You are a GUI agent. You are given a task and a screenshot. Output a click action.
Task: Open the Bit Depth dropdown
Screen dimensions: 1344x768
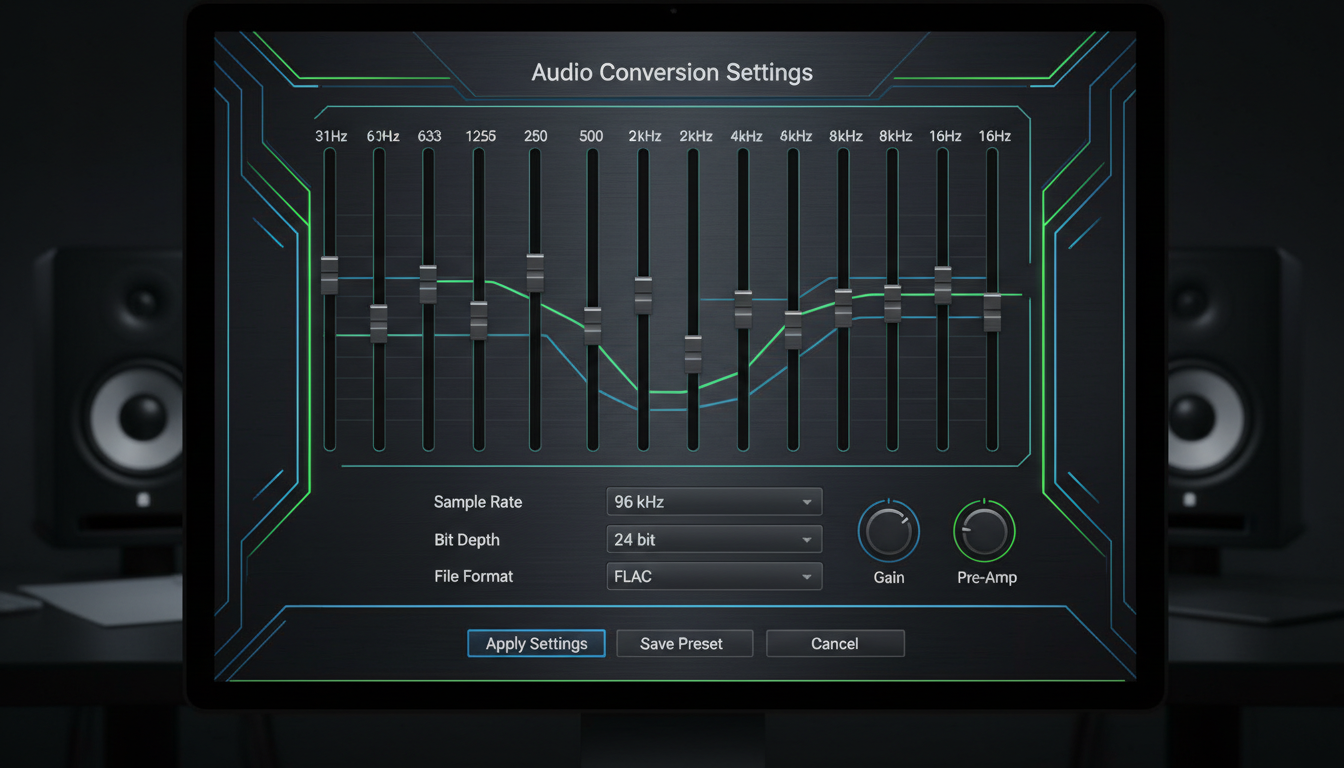pos(713,539)
